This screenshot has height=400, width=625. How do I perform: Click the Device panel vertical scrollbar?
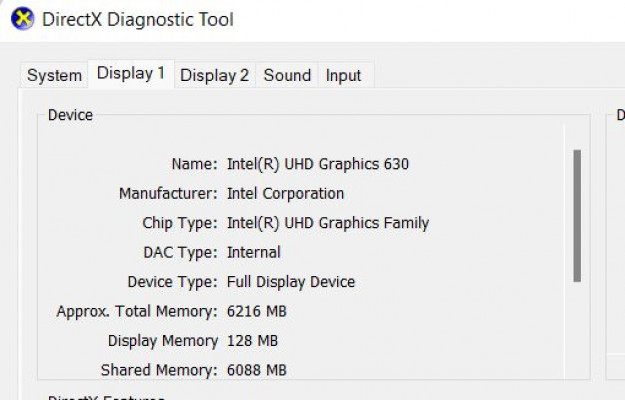coord(576,215)
